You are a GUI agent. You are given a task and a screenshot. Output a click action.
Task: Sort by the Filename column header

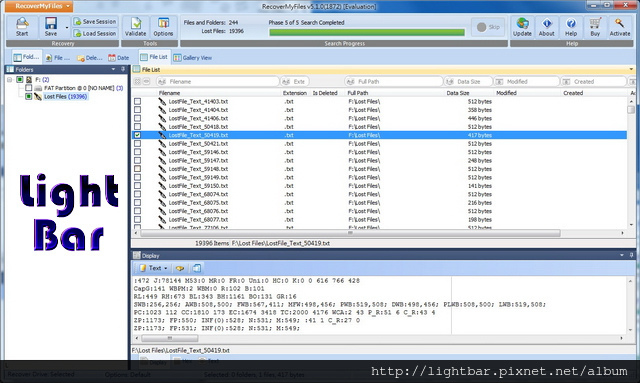click(169, 93)
